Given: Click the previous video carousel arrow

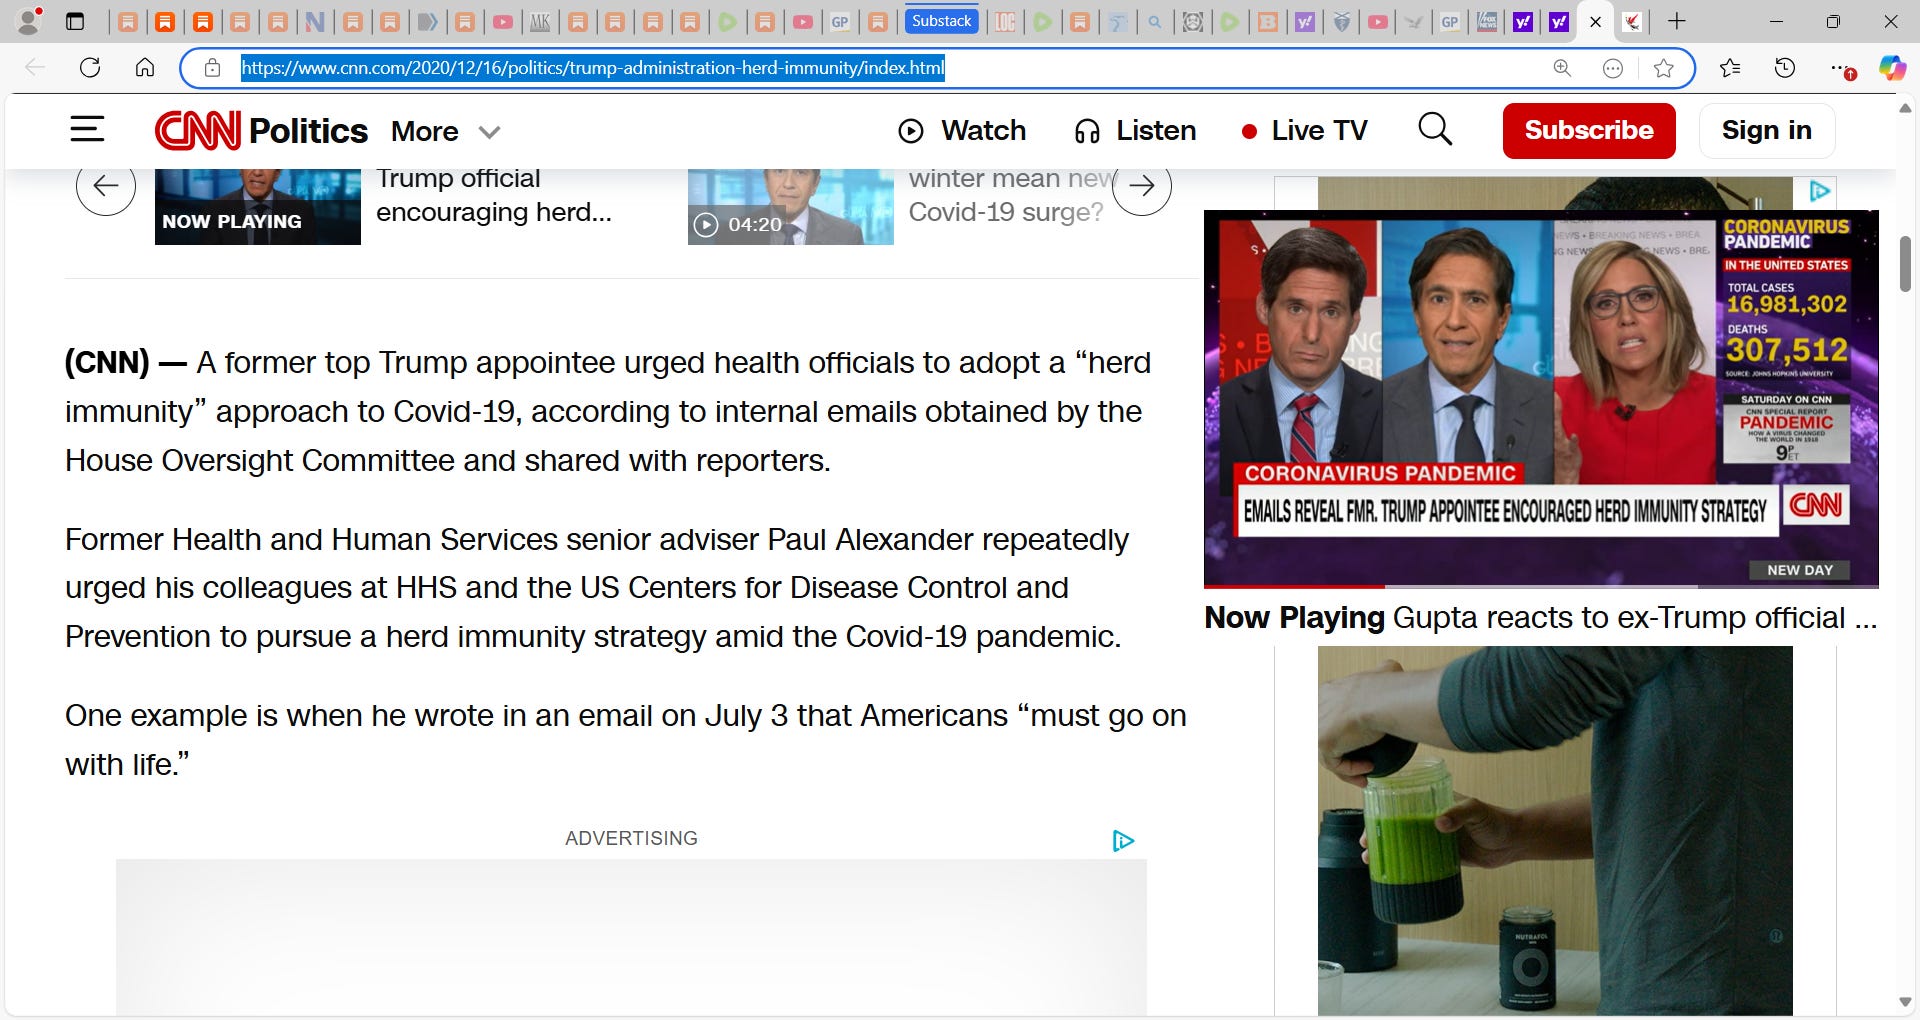Looking at the screenshot, I should (x=106, y=186).
